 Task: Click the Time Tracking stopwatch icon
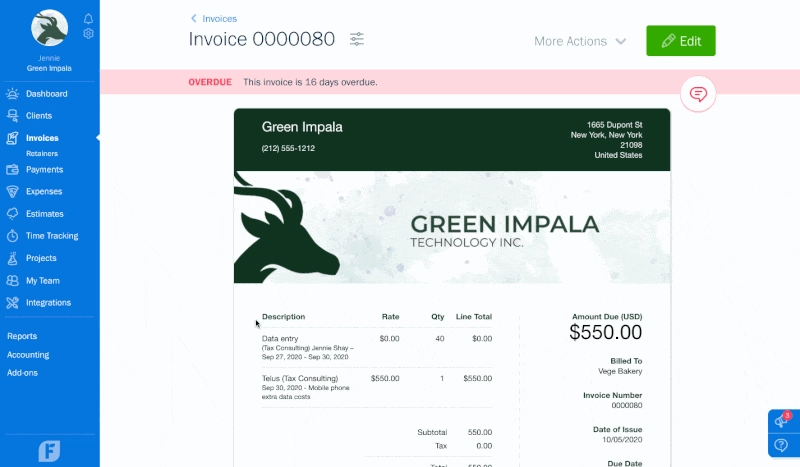tap(12, 236)
